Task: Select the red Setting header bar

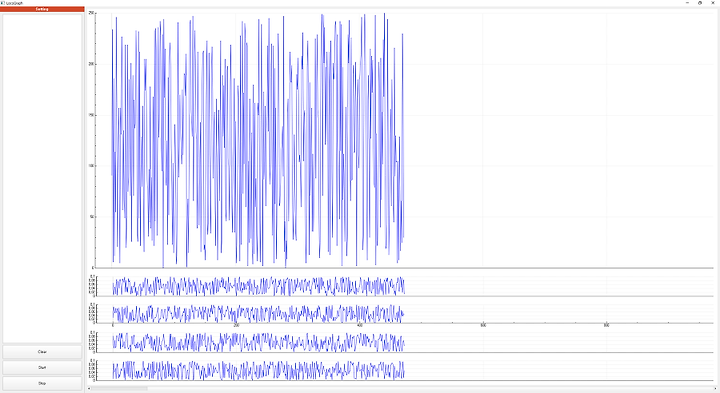Action: (42, 9)
